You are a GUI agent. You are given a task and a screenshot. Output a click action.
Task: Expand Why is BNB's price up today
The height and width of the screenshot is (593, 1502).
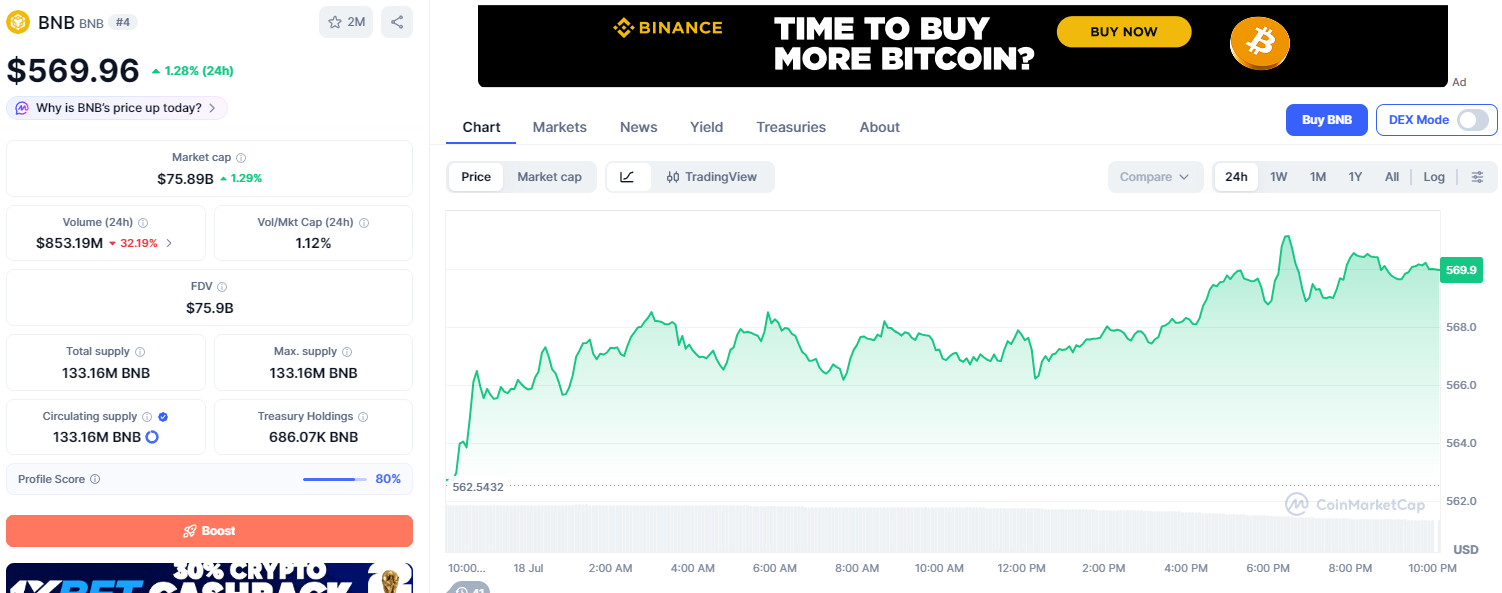(117, 108)
